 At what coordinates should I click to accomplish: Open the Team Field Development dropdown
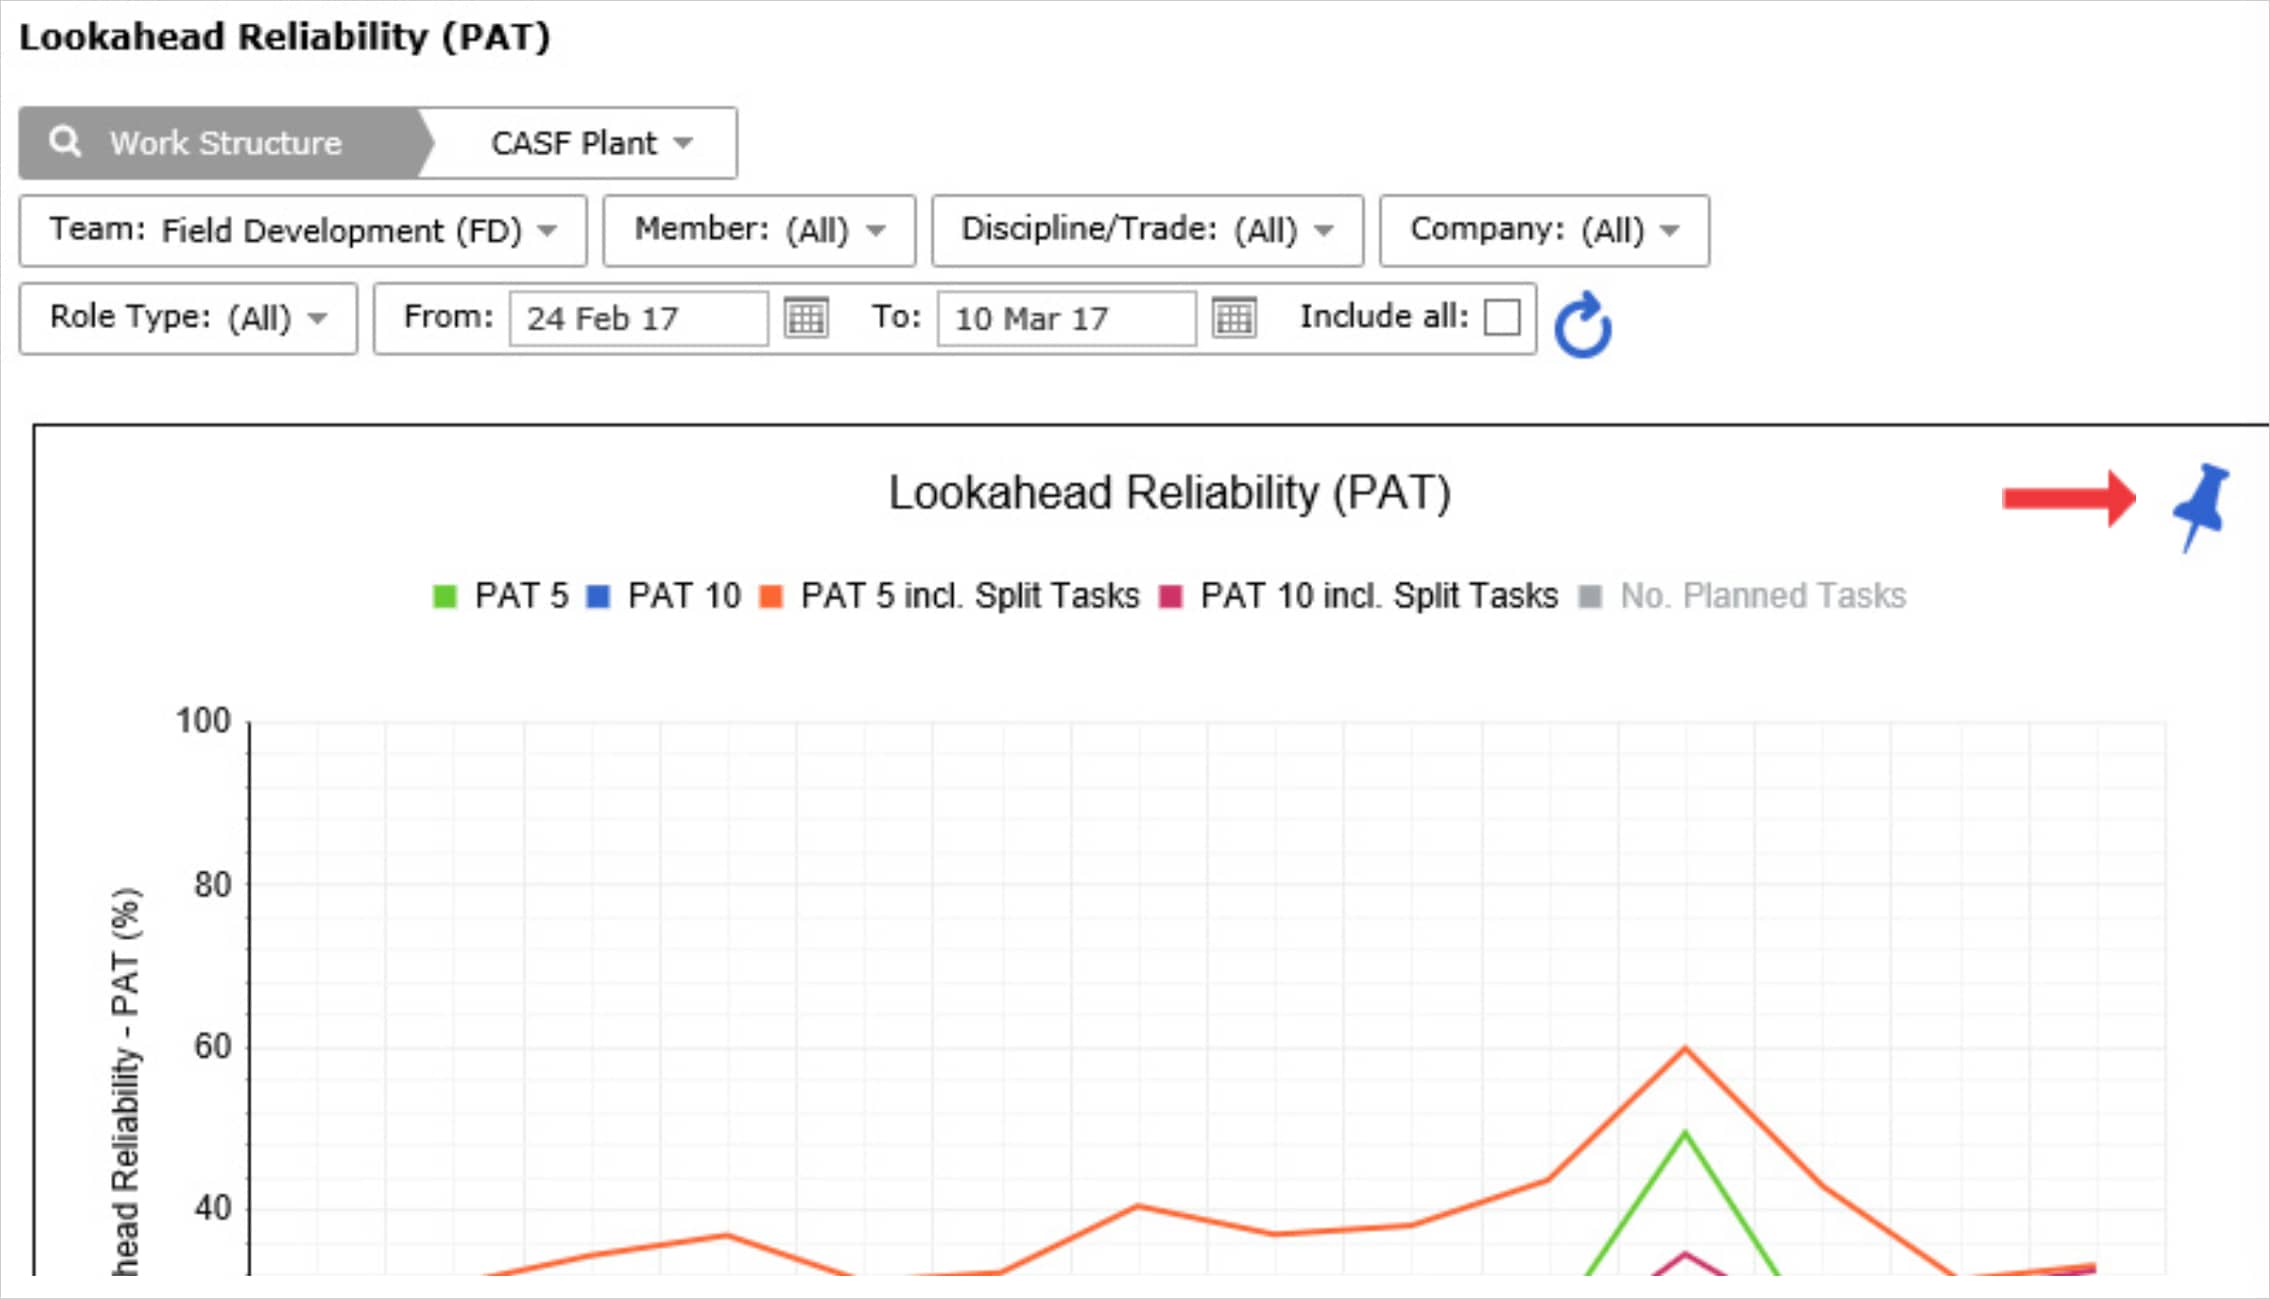[x=303, y=231]
